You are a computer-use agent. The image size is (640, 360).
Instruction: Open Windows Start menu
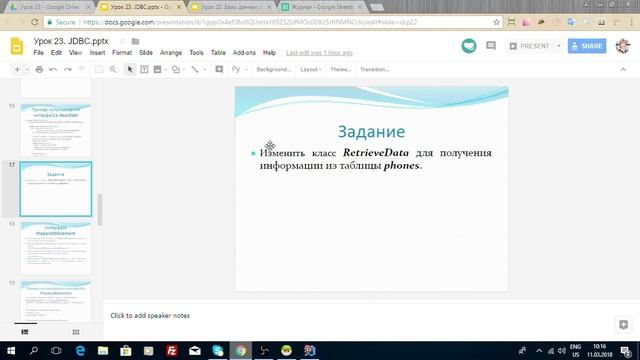(11, 351)
